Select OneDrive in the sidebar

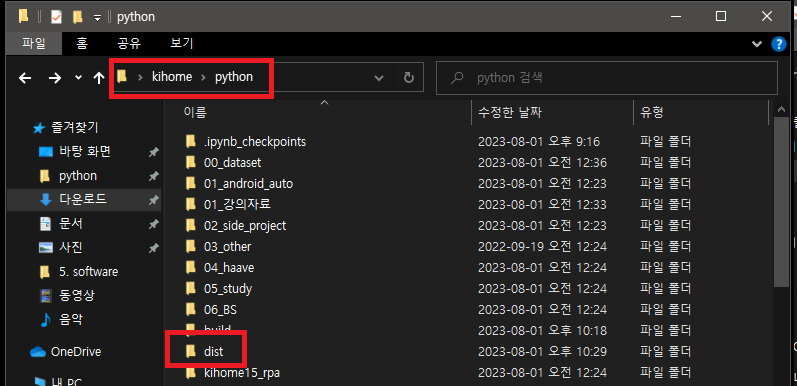[x=76, y=351]
